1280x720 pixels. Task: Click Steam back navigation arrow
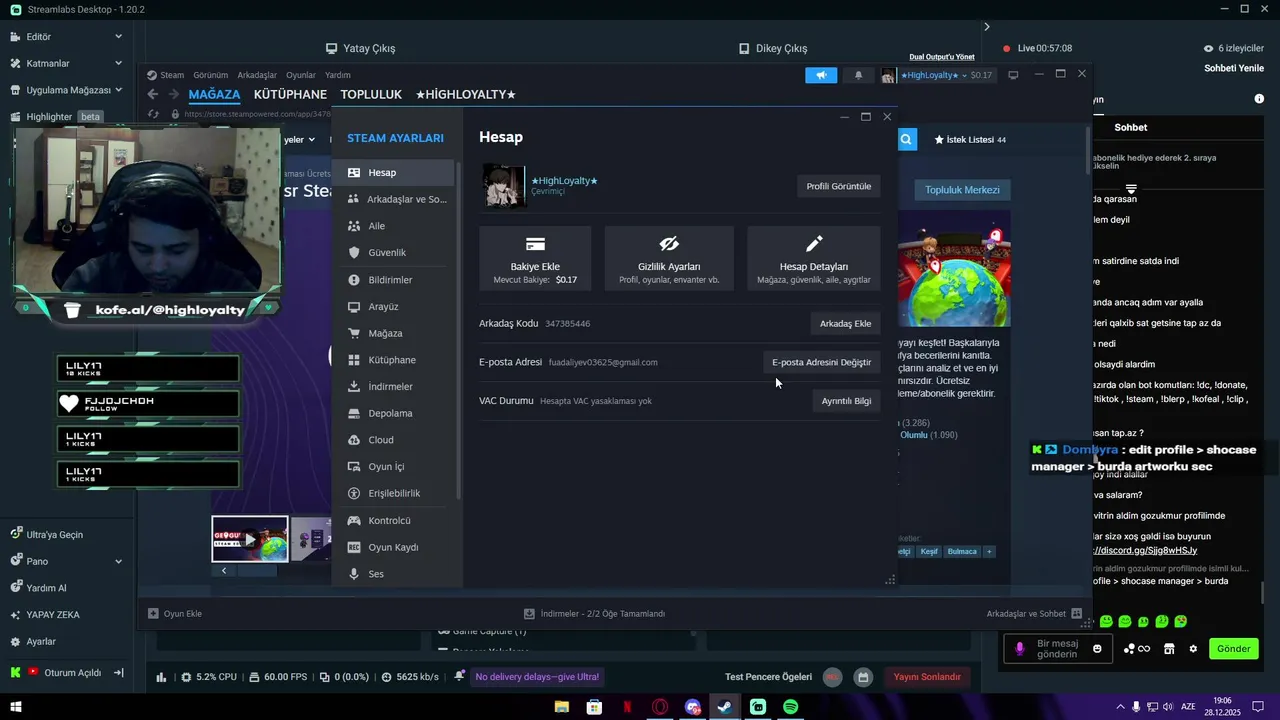tap(153, 94)
